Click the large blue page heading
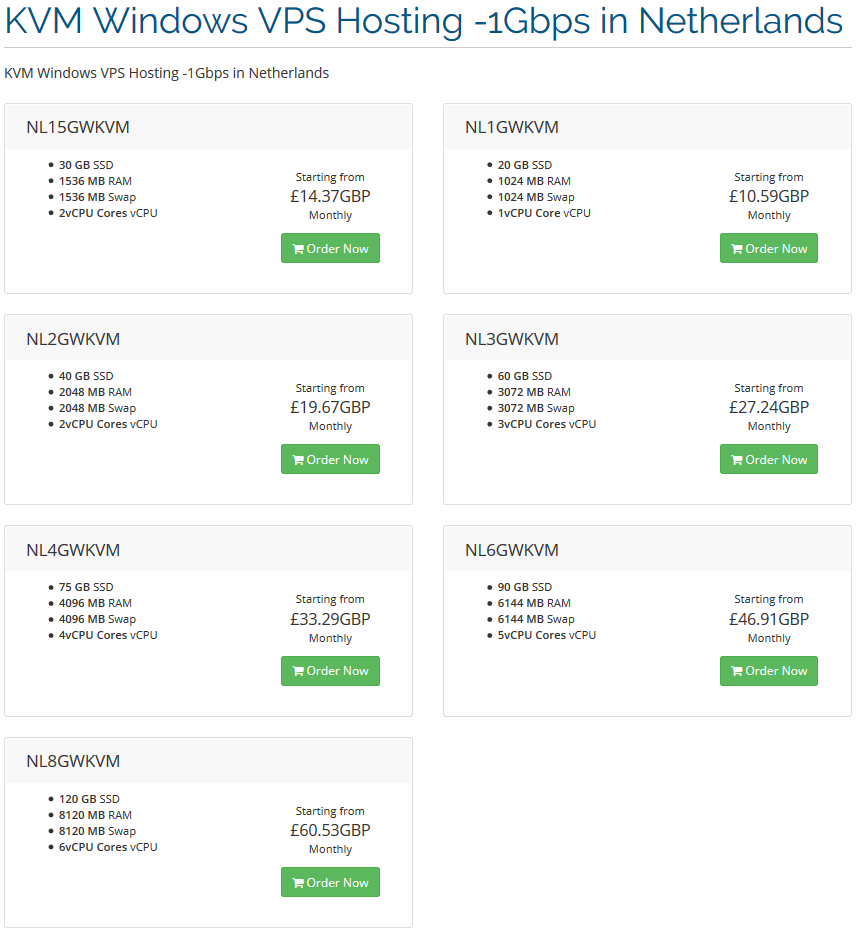This screenshot has width=859, height=931. tap(423, 21)
